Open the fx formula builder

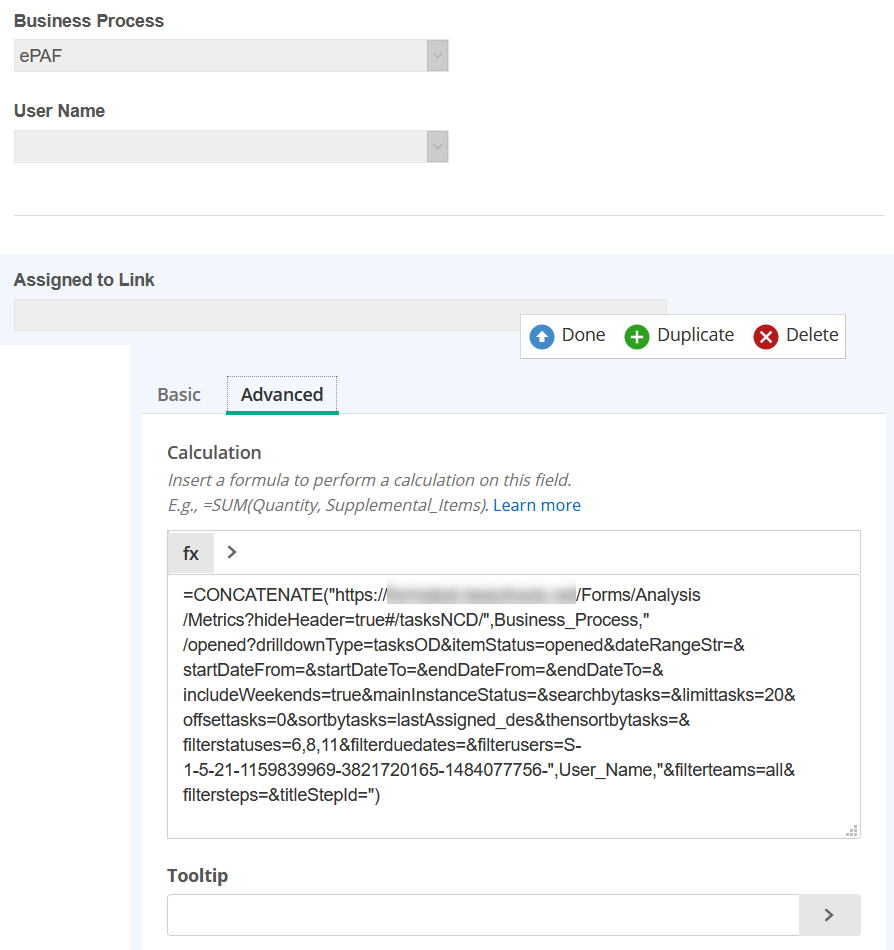191,553
